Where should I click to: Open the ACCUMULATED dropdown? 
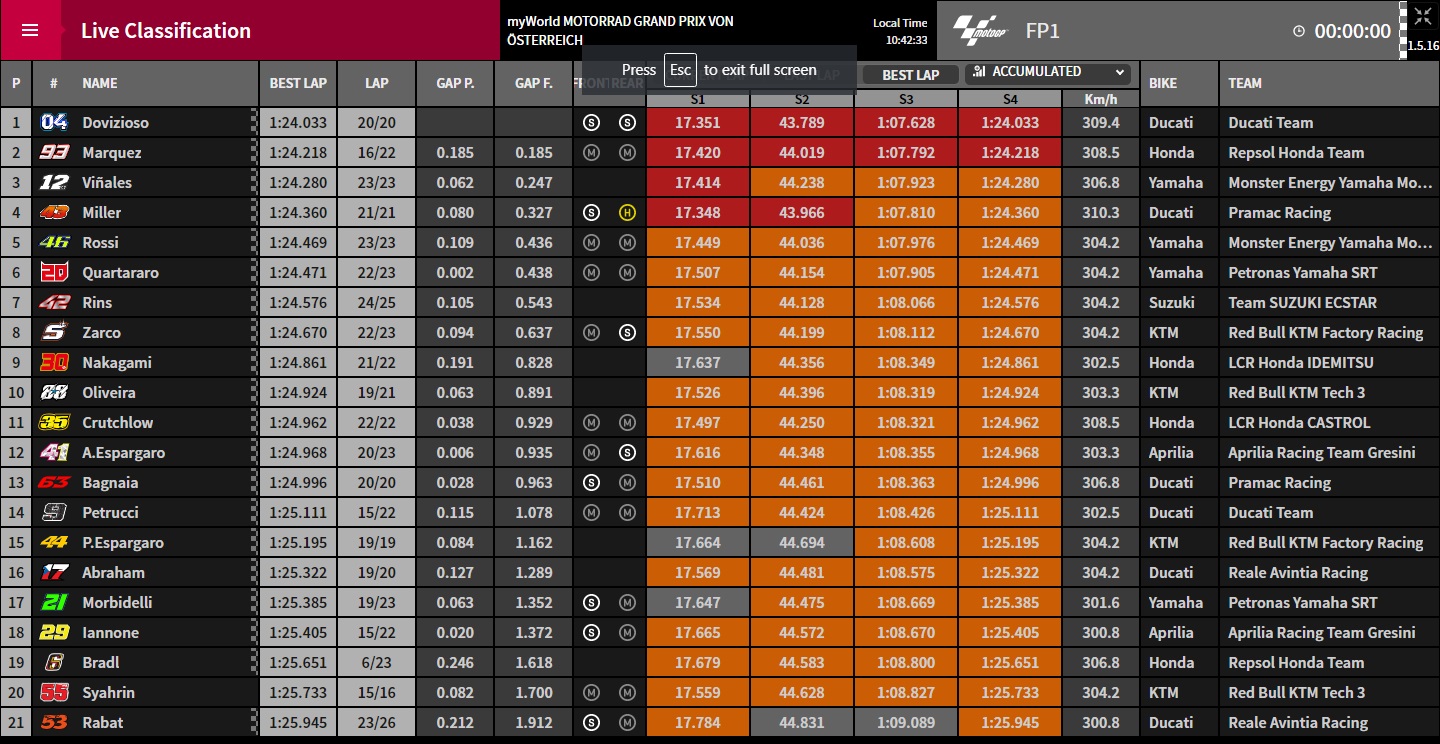click(x=1049, y=73)
